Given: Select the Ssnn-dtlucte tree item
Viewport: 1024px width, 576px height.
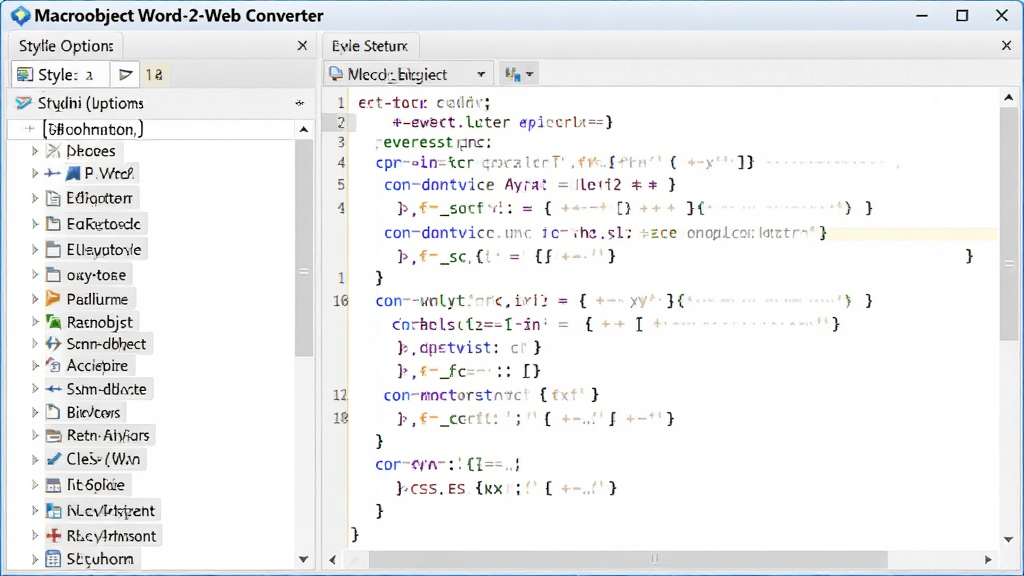Looking at the screenshot, I should (x=99, y=389).
